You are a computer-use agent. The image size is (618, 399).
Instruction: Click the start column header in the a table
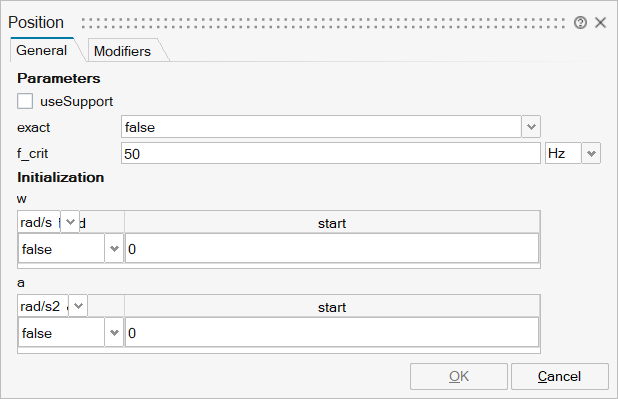(332, 307)
